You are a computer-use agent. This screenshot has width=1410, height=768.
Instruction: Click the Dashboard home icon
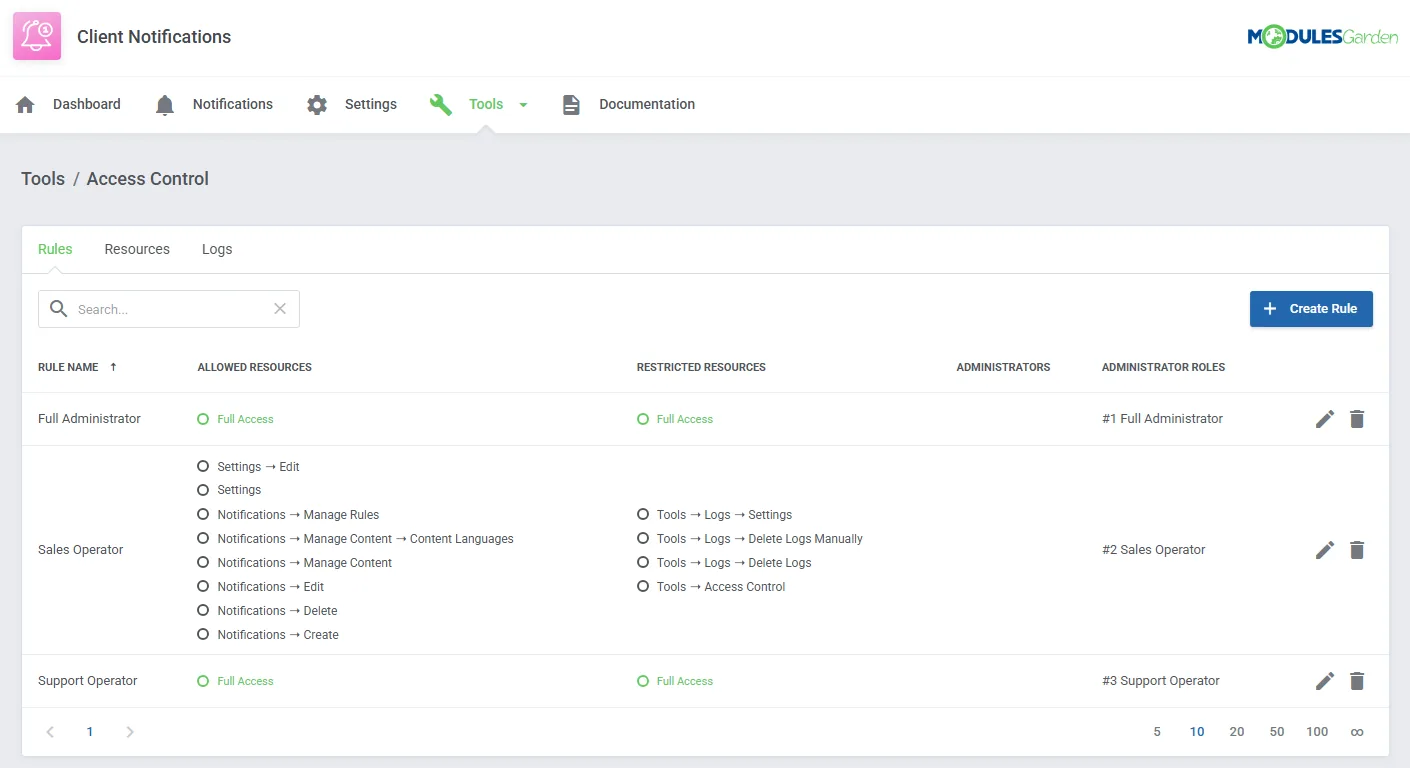[26, 105]
